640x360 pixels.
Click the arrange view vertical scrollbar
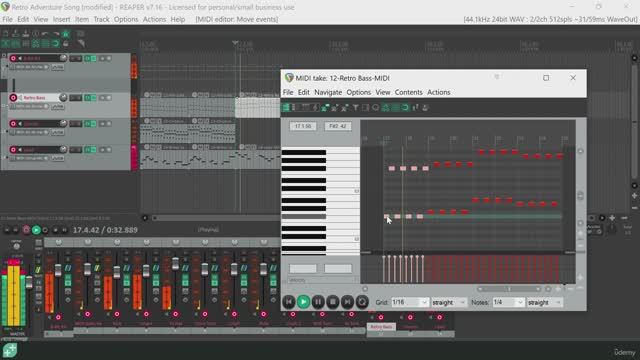coord(634,122)
